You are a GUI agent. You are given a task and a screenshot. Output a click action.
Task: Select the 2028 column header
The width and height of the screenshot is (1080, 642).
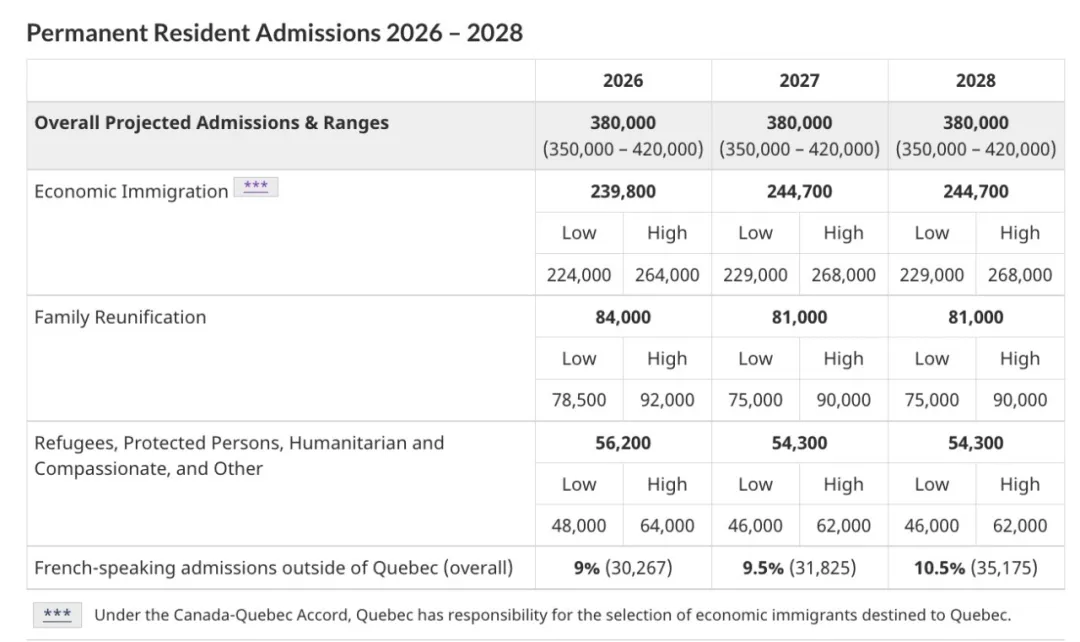(x=975, y=81)
